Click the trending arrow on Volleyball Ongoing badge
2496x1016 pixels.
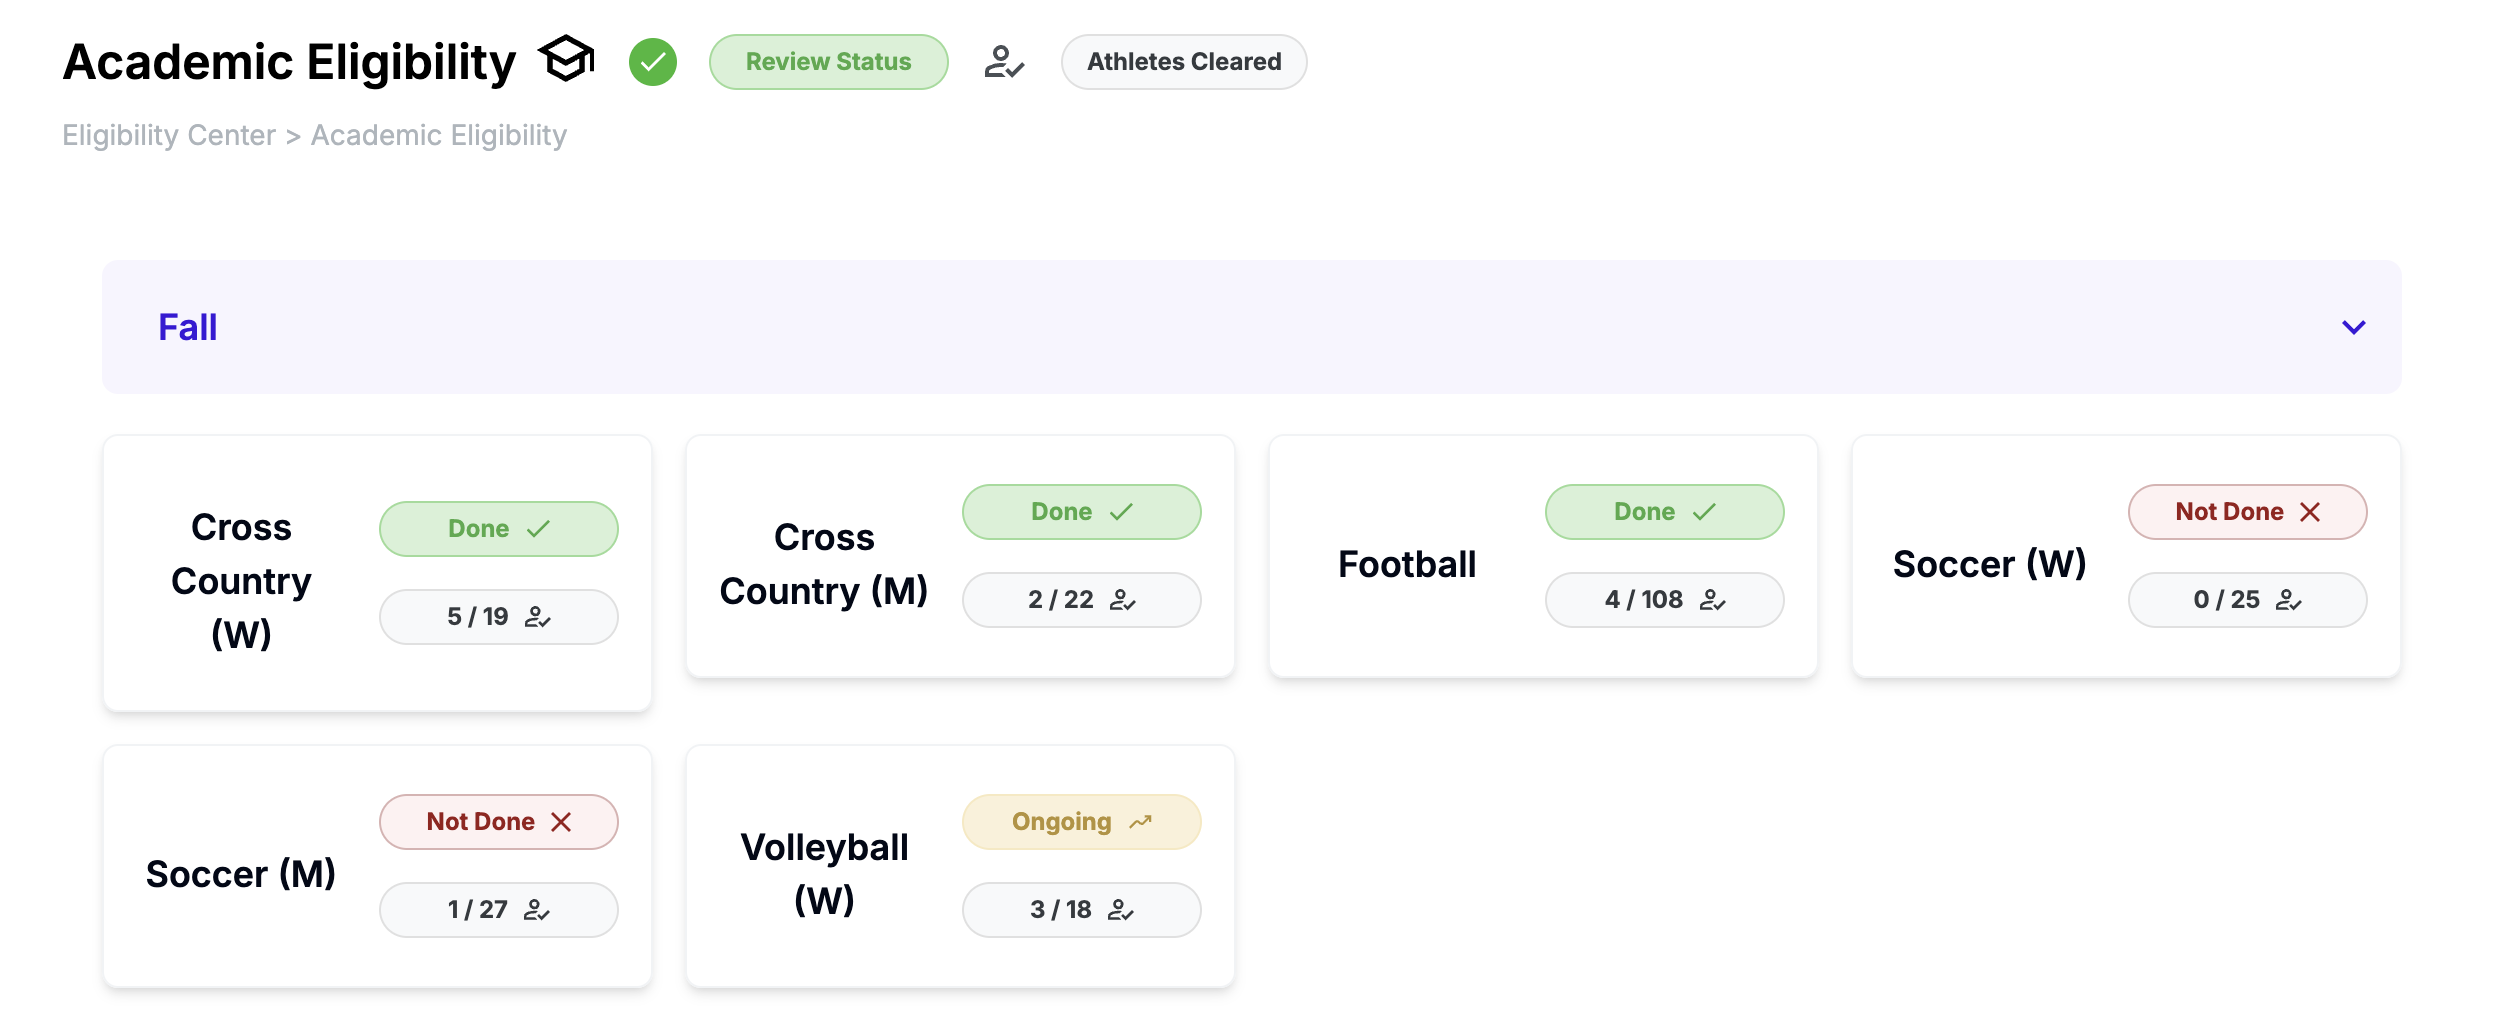tap(1141, 822)
